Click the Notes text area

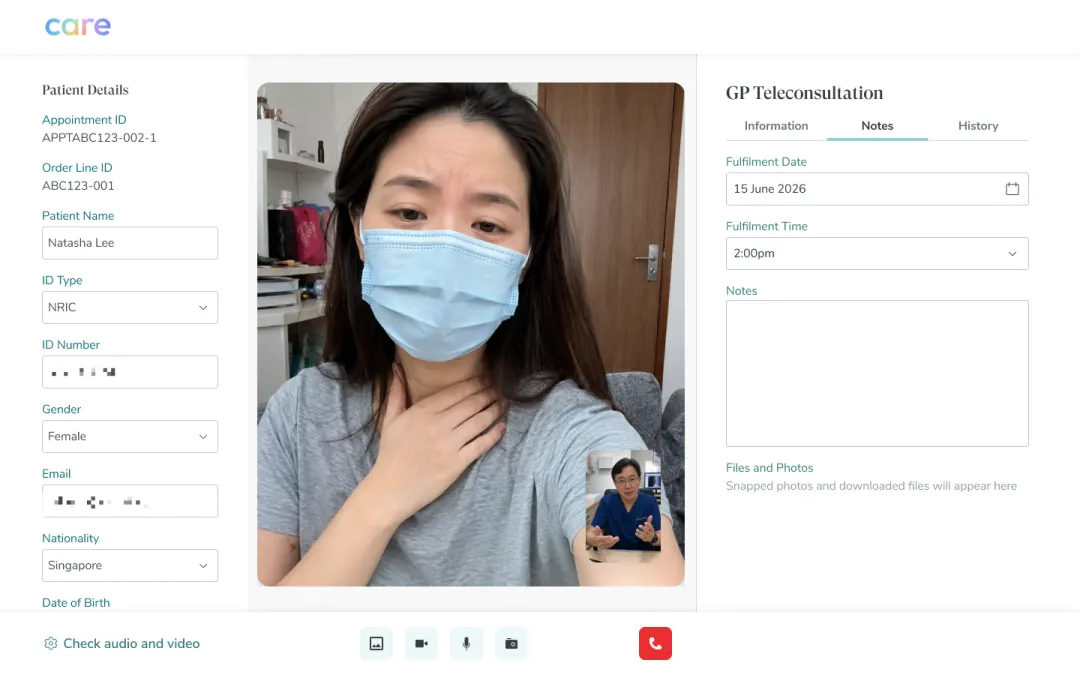(x=877, y=373)
